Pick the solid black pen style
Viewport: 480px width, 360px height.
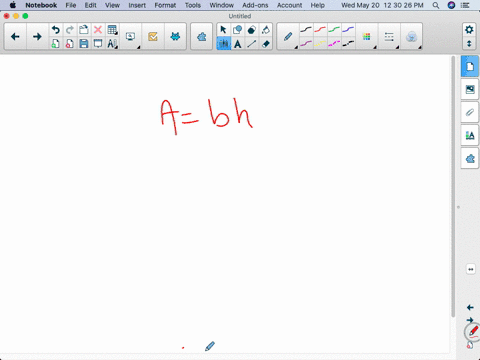click(x=306, y=30)
